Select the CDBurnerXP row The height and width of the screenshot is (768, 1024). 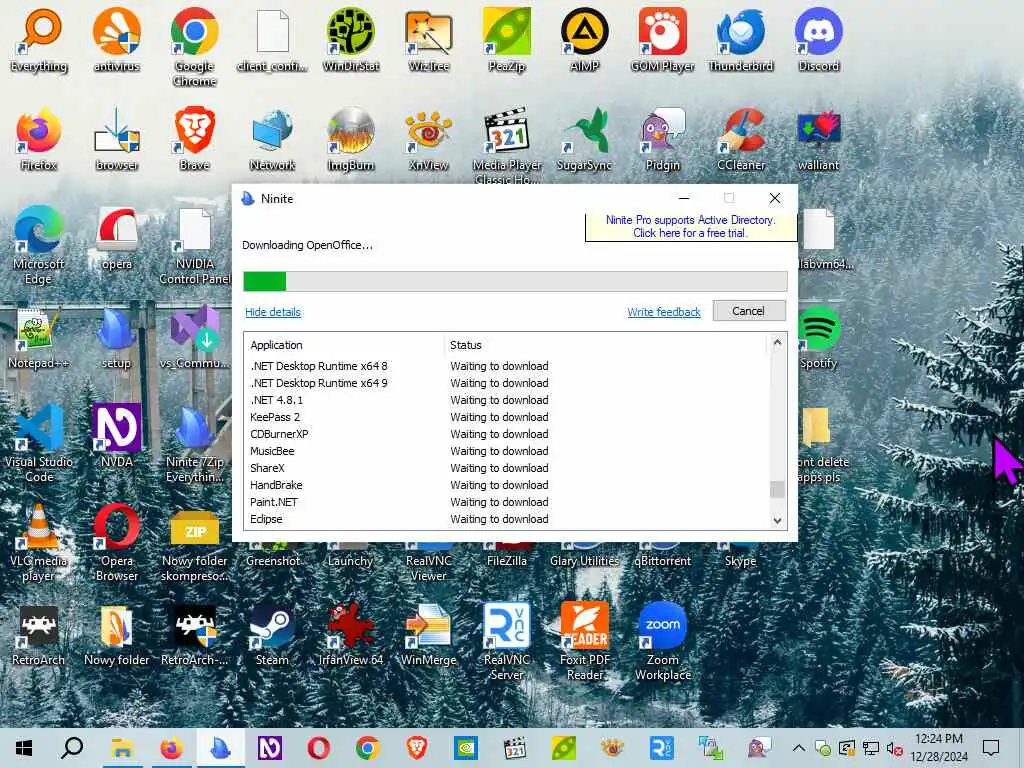pos(506,434)
